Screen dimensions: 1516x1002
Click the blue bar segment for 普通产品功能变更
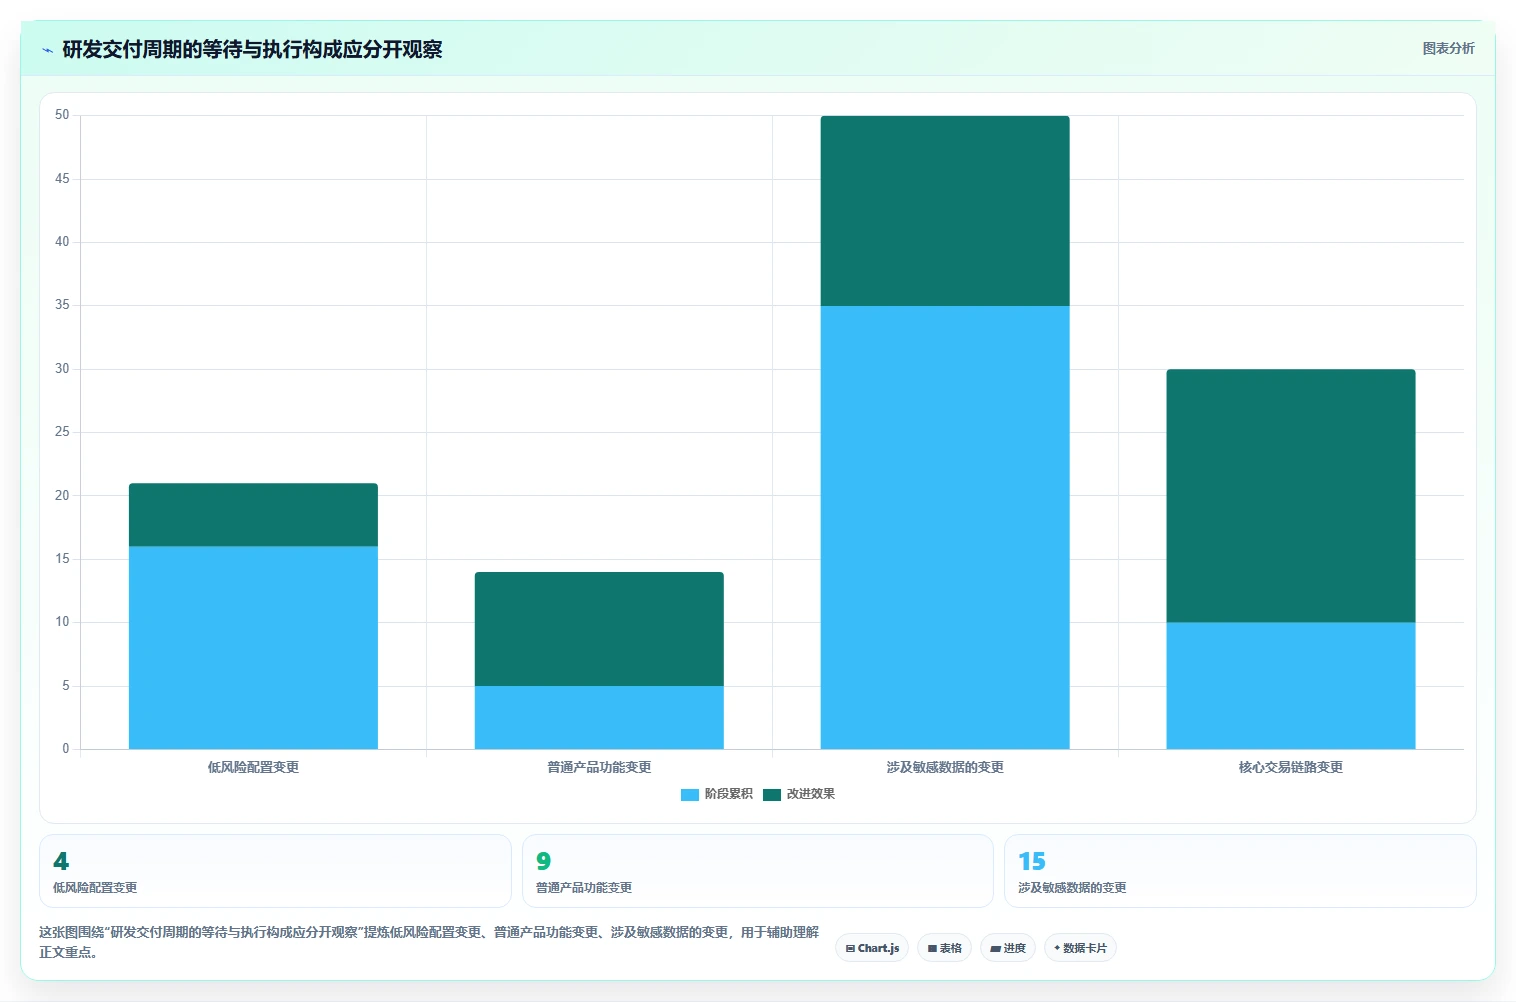pyautogui.click(x=599, y=717)
